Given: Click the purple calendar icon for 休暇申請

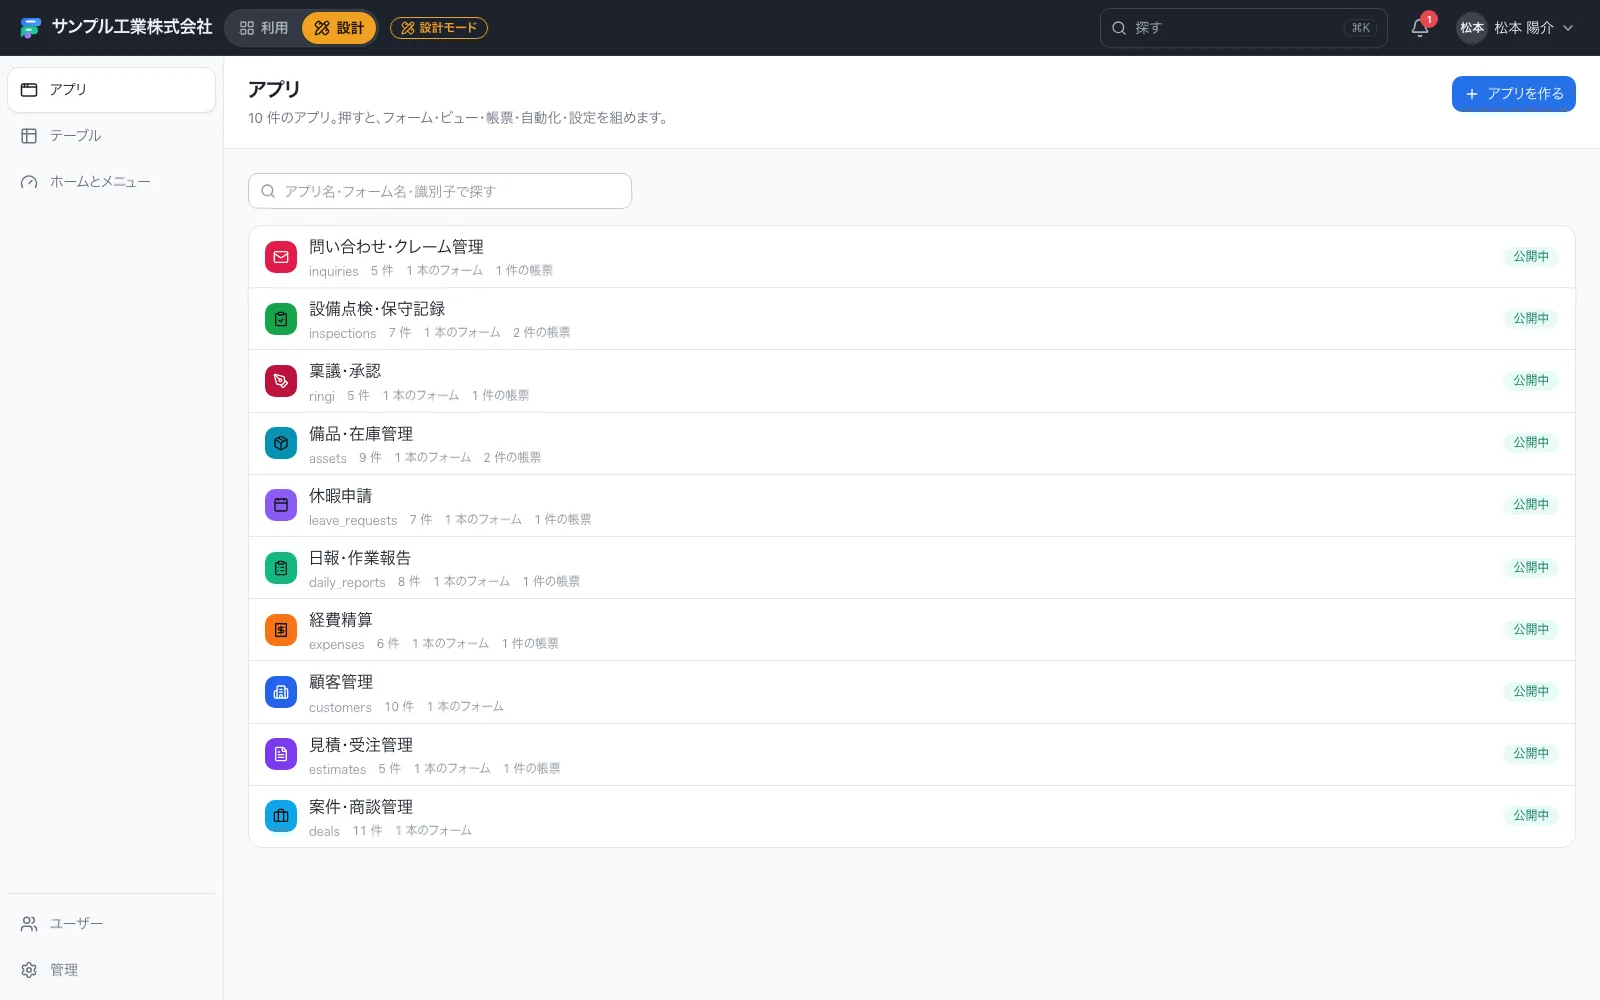Looking at the screenshot, I should click(281, 505).
